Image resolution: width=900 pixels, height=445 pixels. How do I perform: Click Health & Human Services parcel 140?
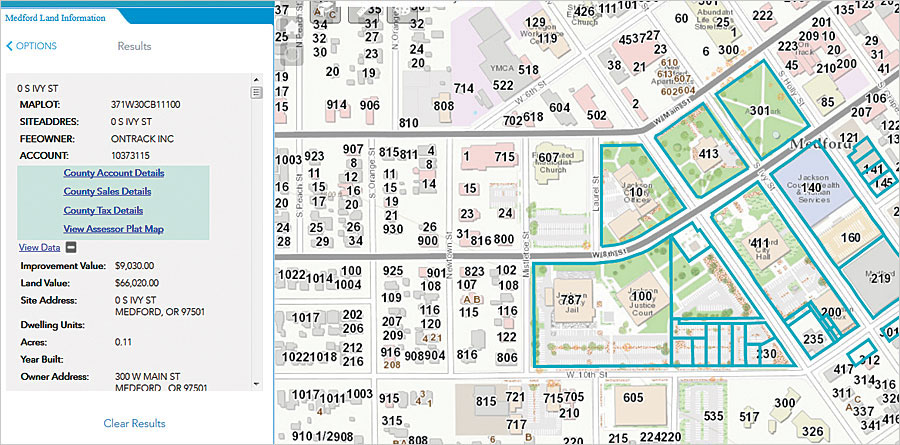pos(811,187)
